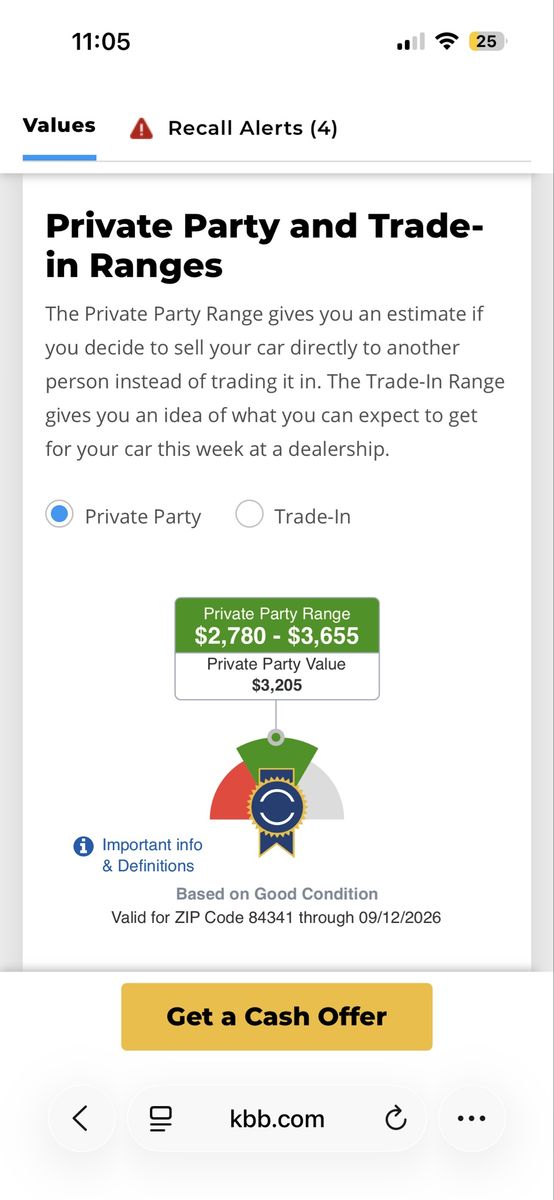Open the Recall Alerts (4) tab

pos(253,128)
